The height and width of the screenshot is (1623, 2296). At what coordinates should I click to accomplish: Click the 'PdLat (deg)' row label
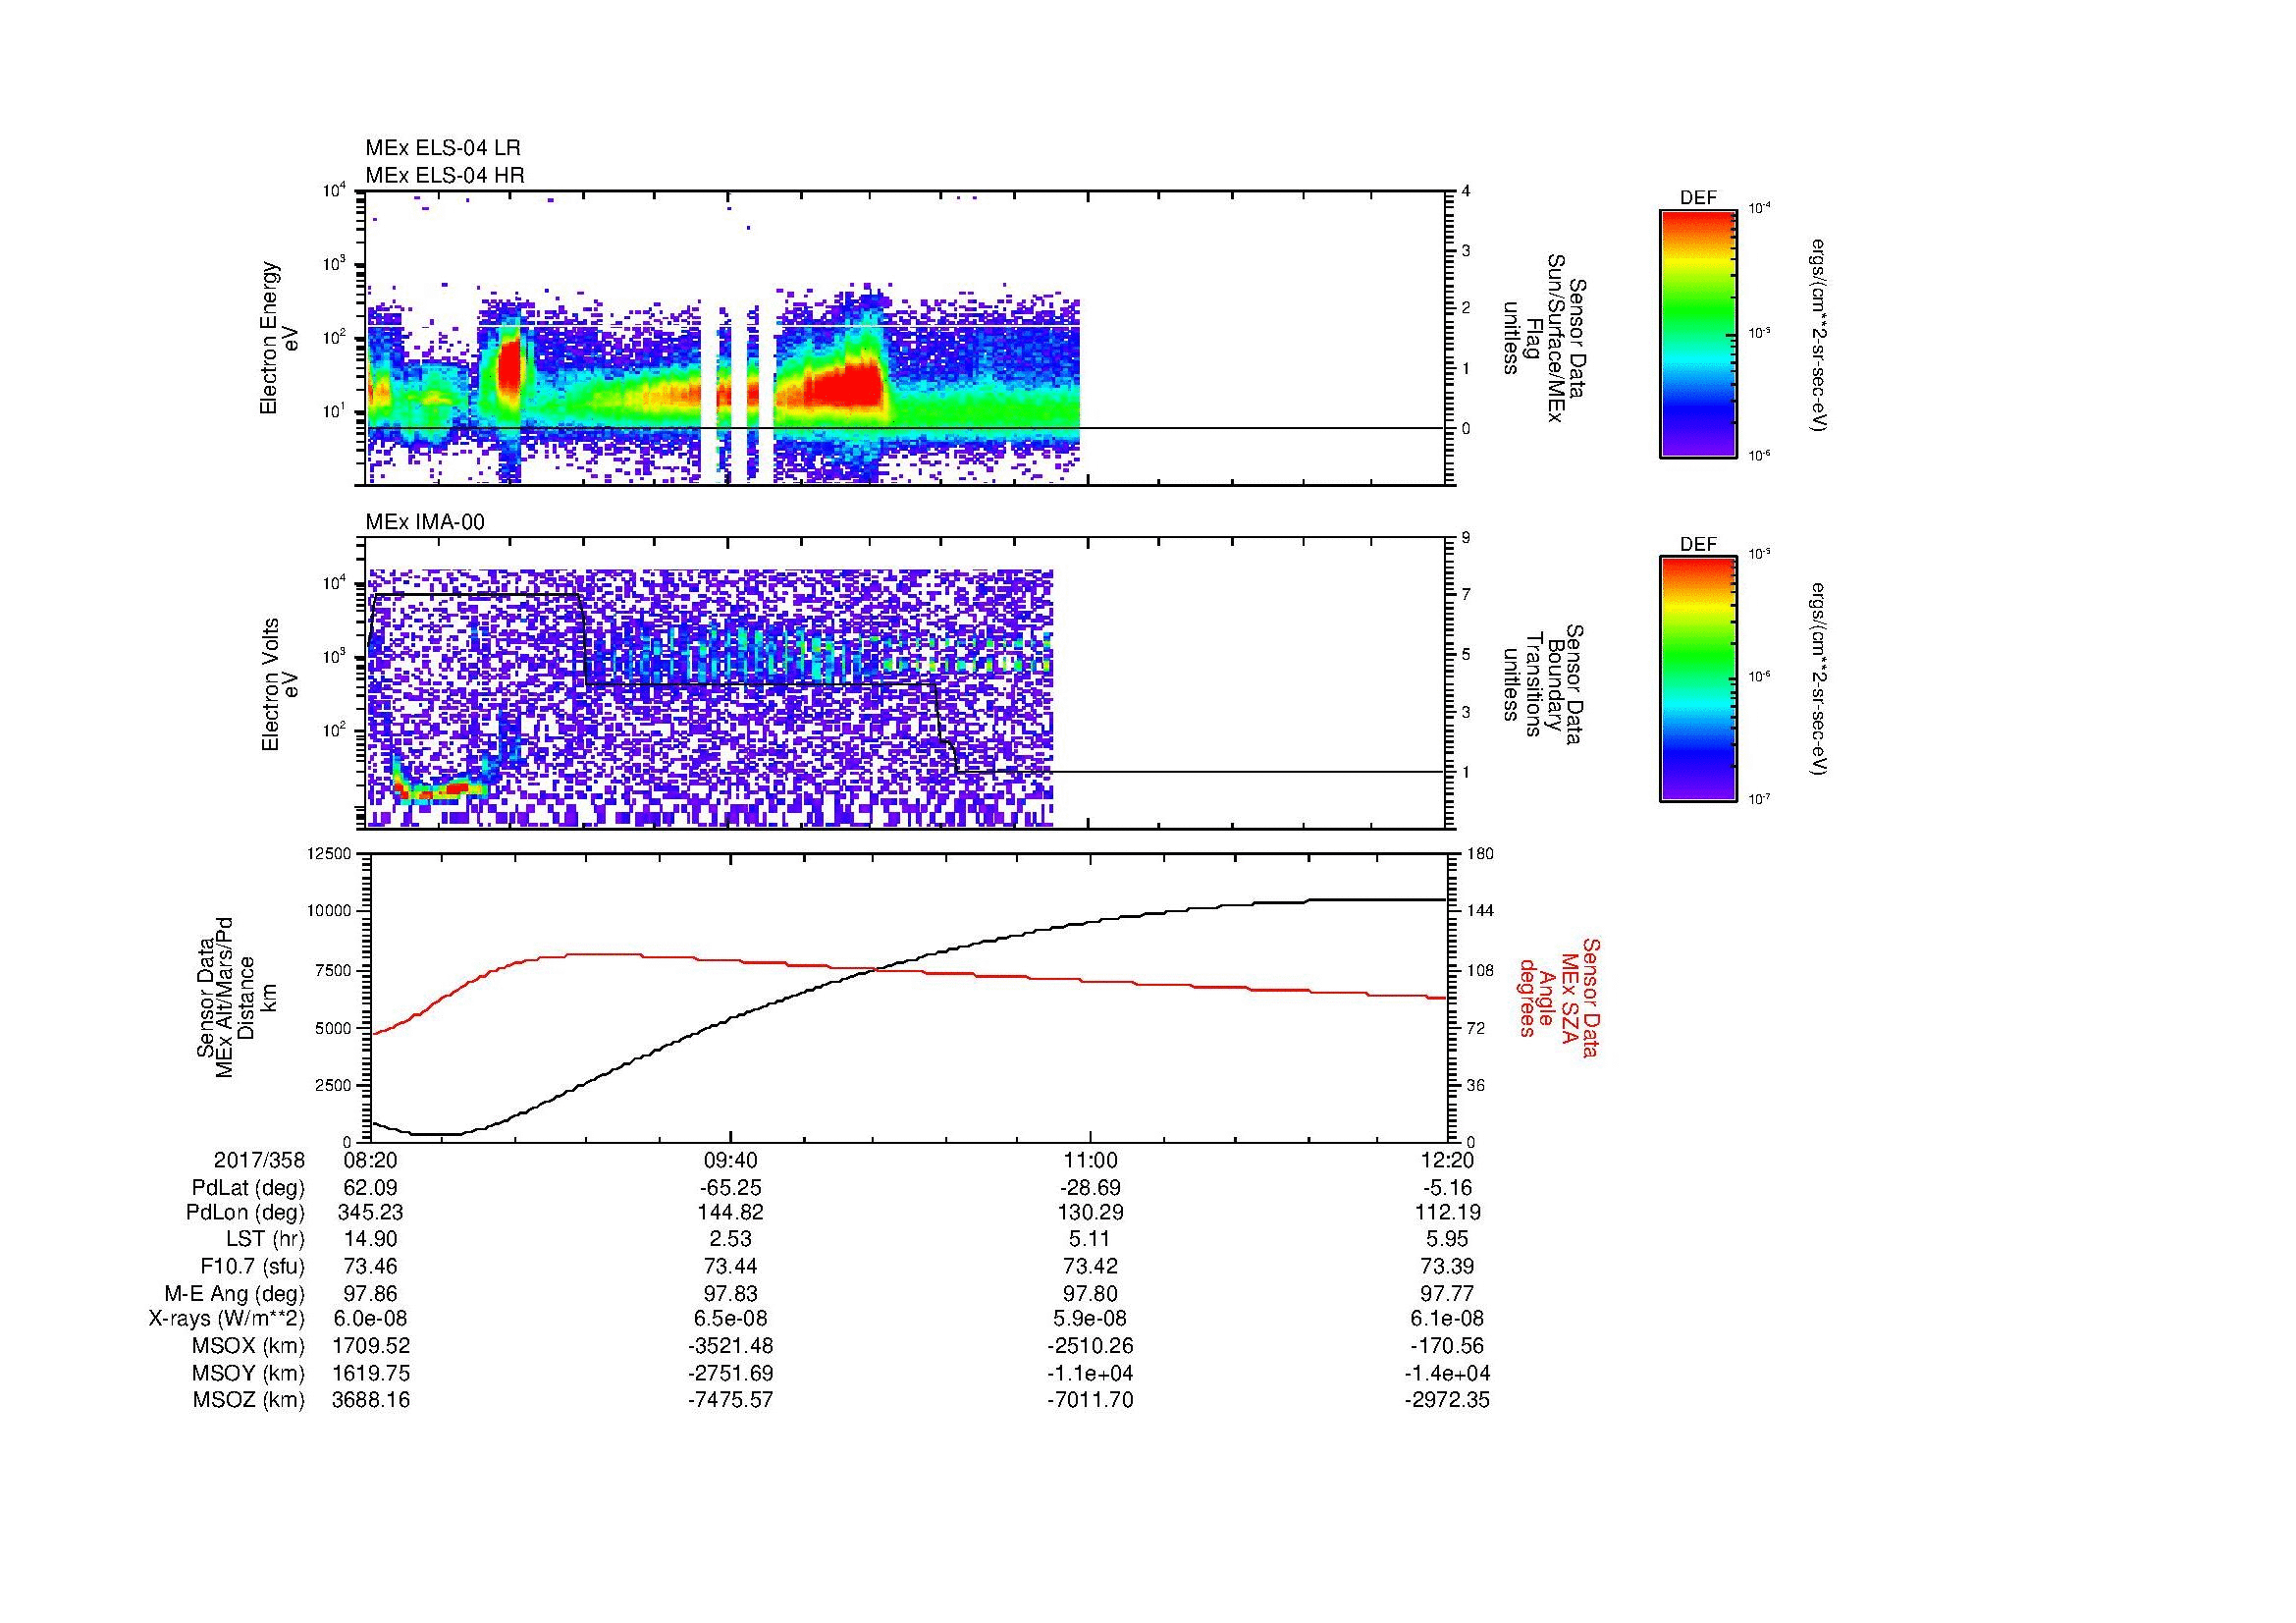tap(248, 1188)
